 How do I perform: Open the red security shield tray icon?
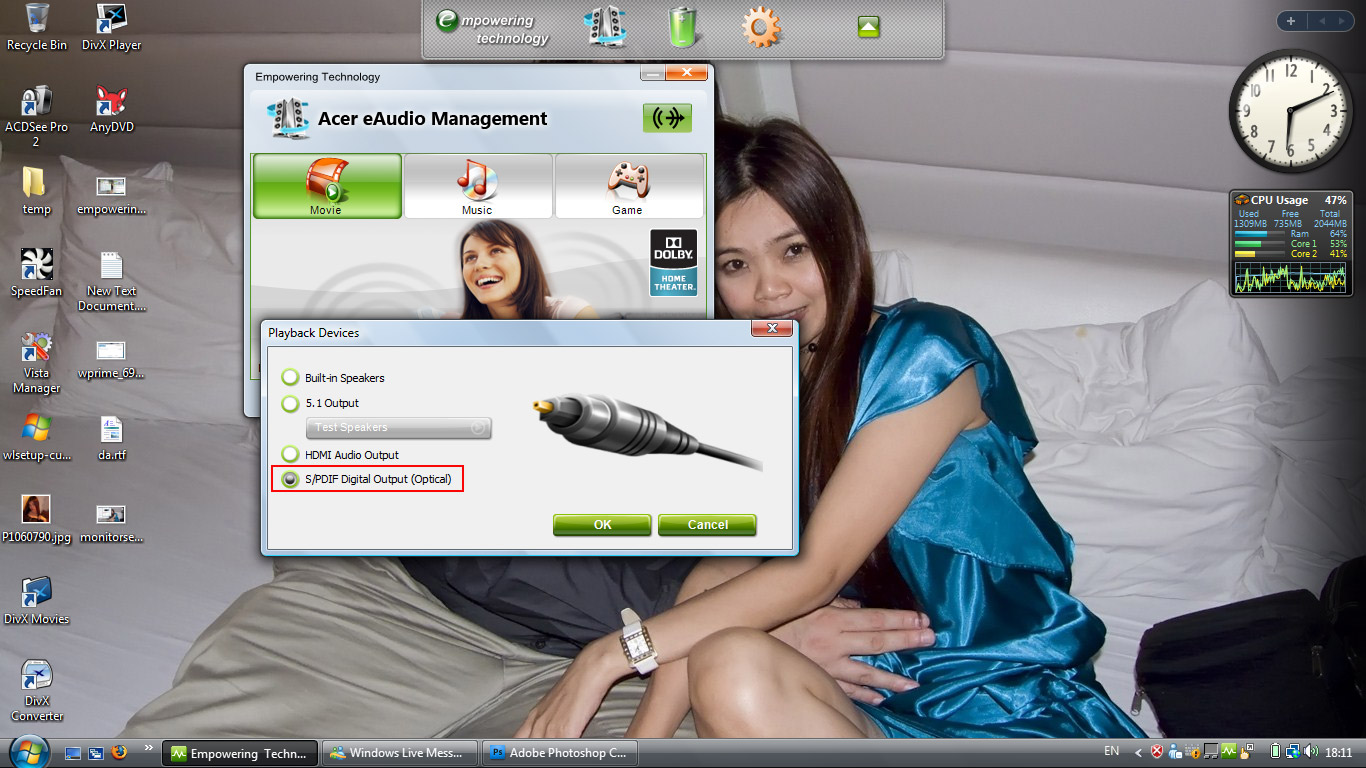pos(1157,752)
